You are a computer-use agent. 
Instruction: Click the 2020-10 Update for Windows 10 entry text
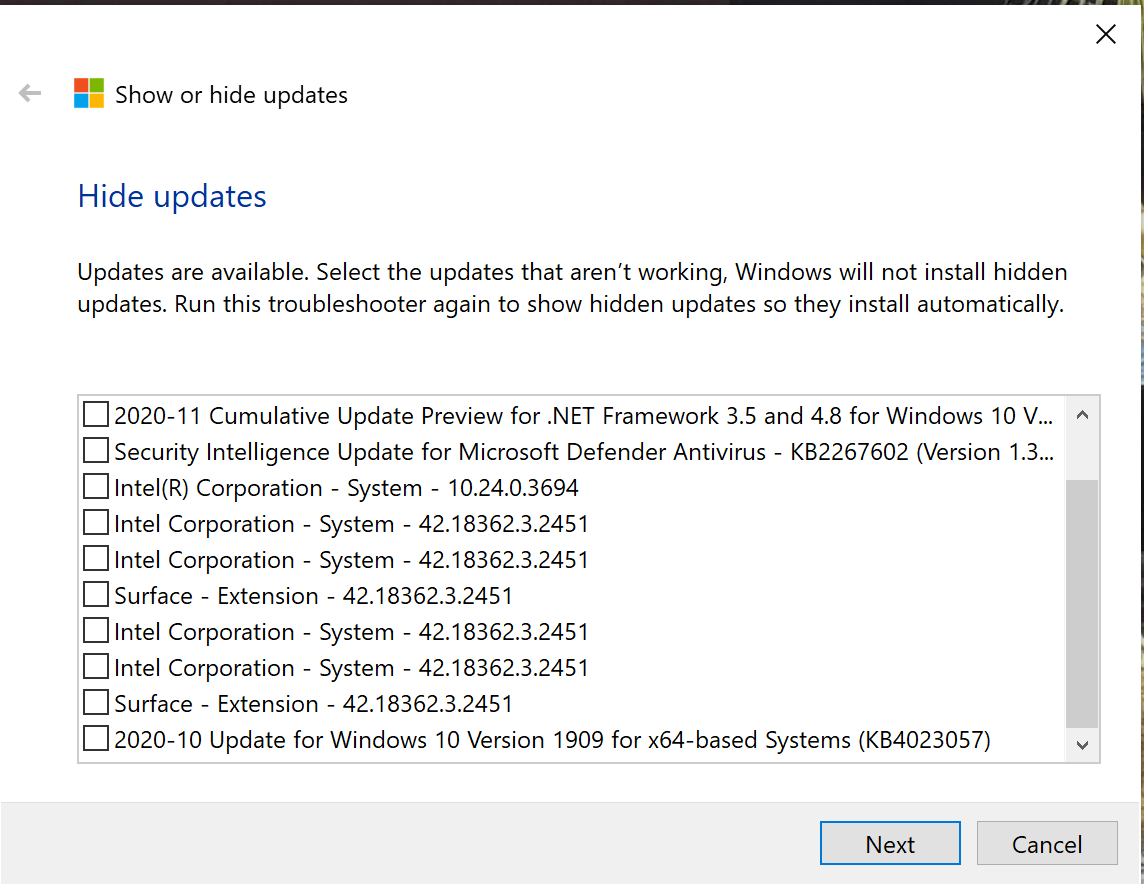[x=552, y=740]
